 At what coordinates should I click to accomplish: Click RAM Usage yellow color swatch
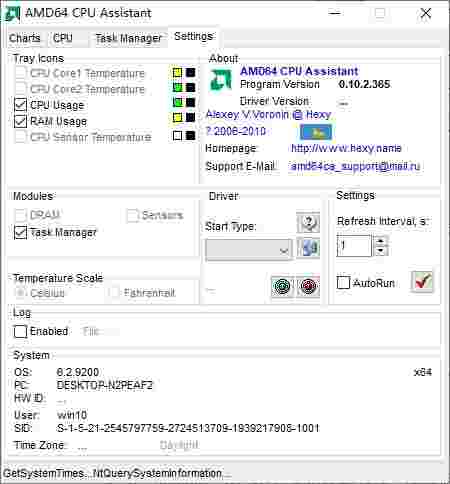point(177,117)
